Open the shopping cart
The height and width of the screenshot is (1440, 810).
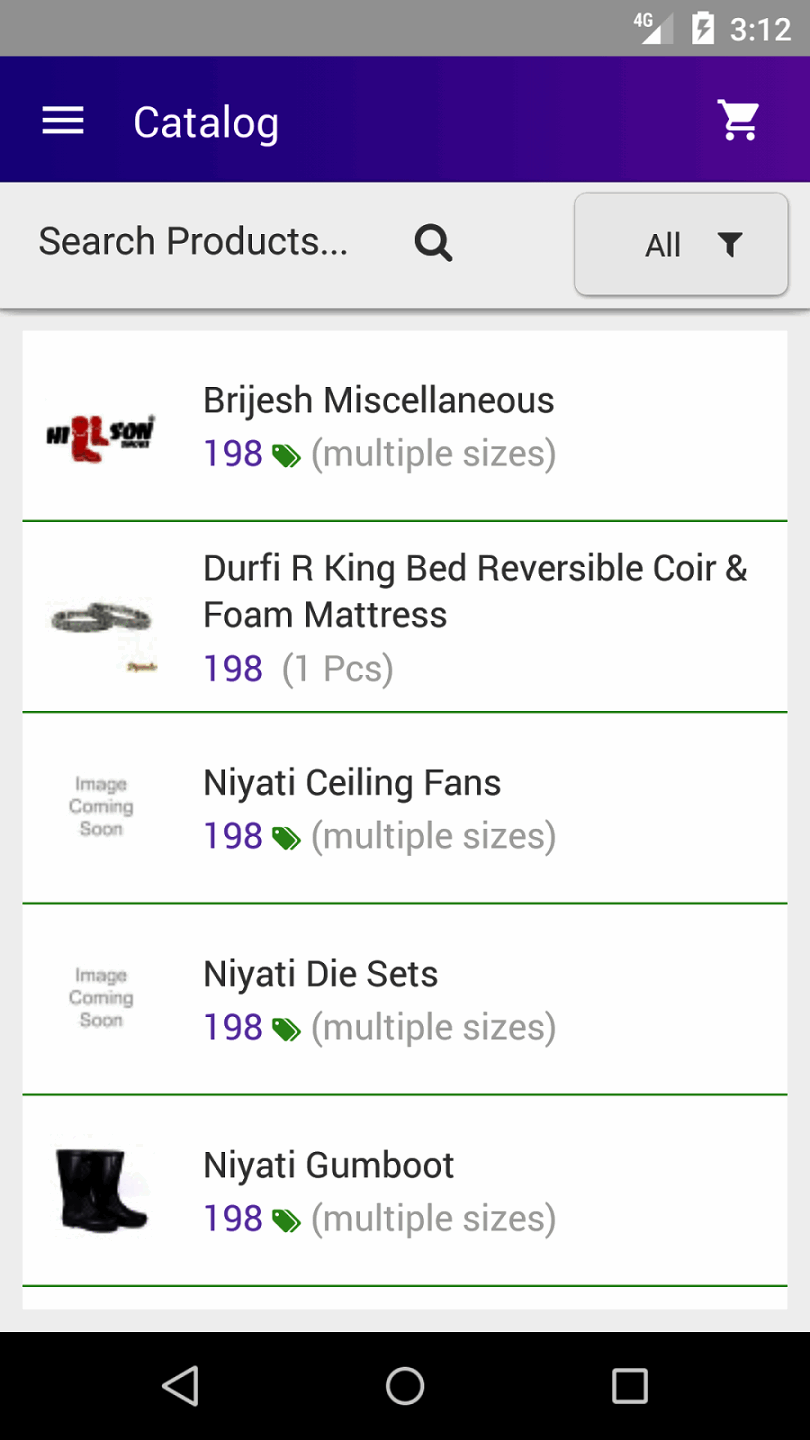tap(739, 121)
